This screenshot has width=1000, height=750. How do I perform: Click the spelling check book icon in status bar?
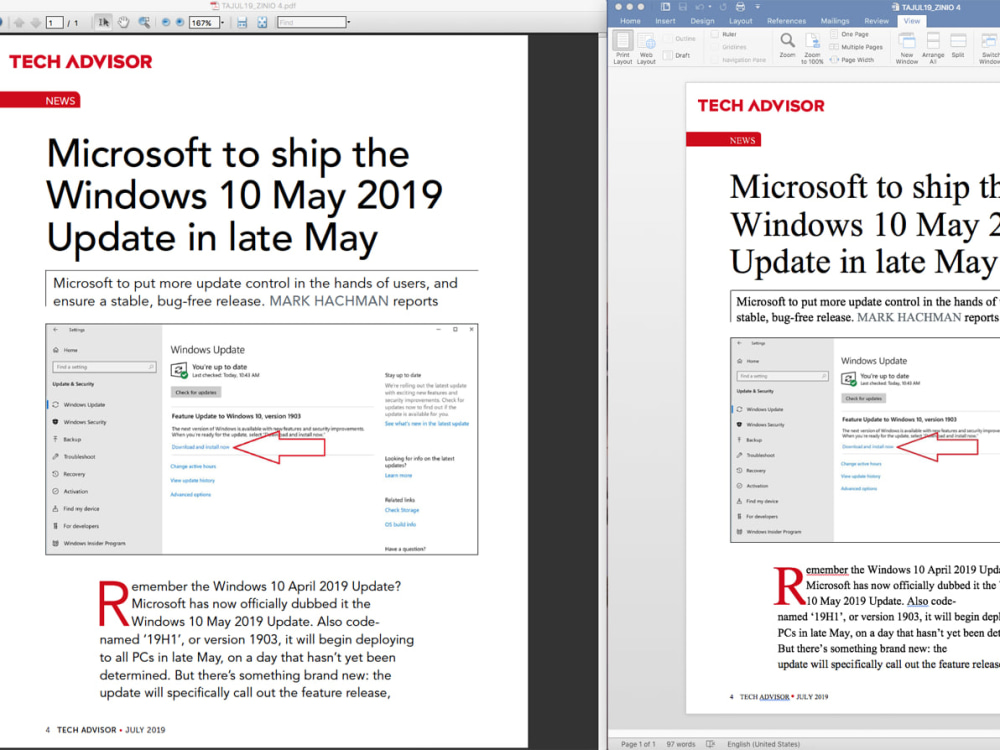click(710, 744)
